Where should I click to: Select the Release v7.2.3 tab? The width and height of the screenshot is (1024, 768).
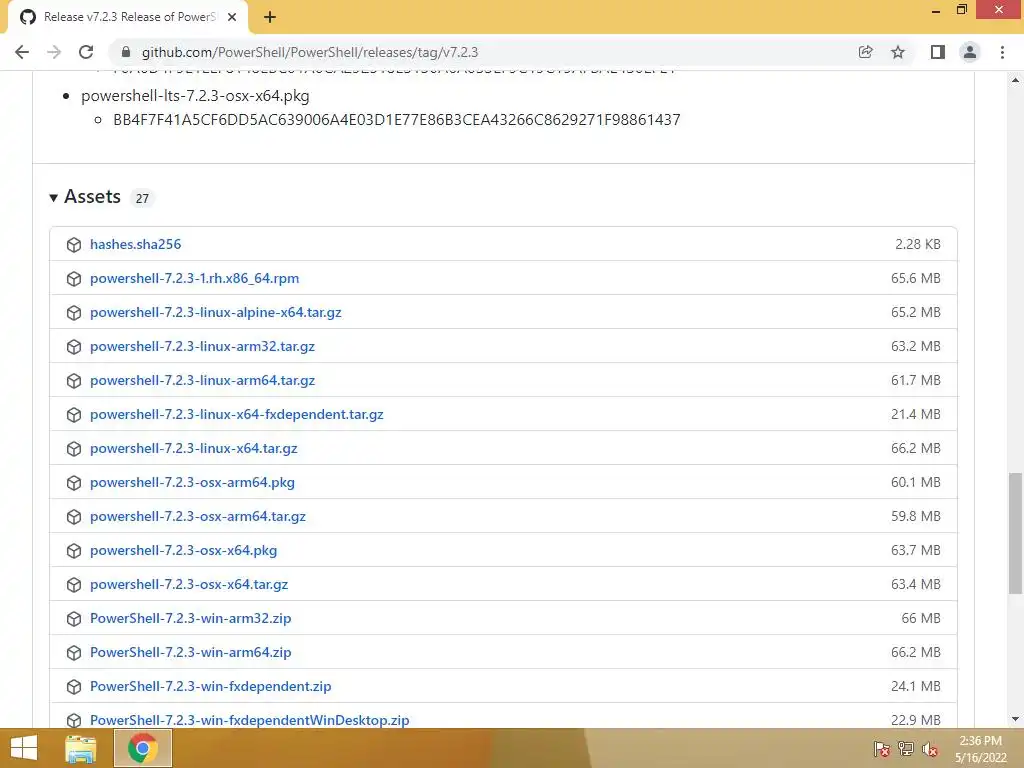pos(128,17)
